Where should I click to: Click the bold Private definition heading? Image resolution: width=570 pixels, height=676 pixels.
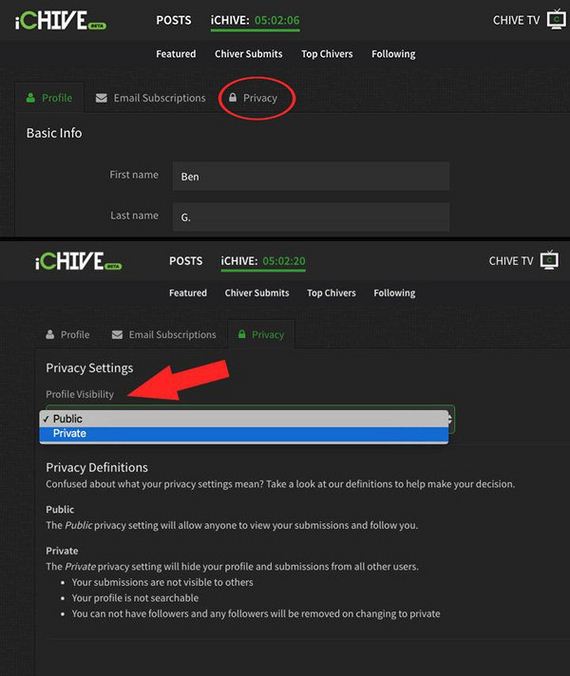[62, 551]
